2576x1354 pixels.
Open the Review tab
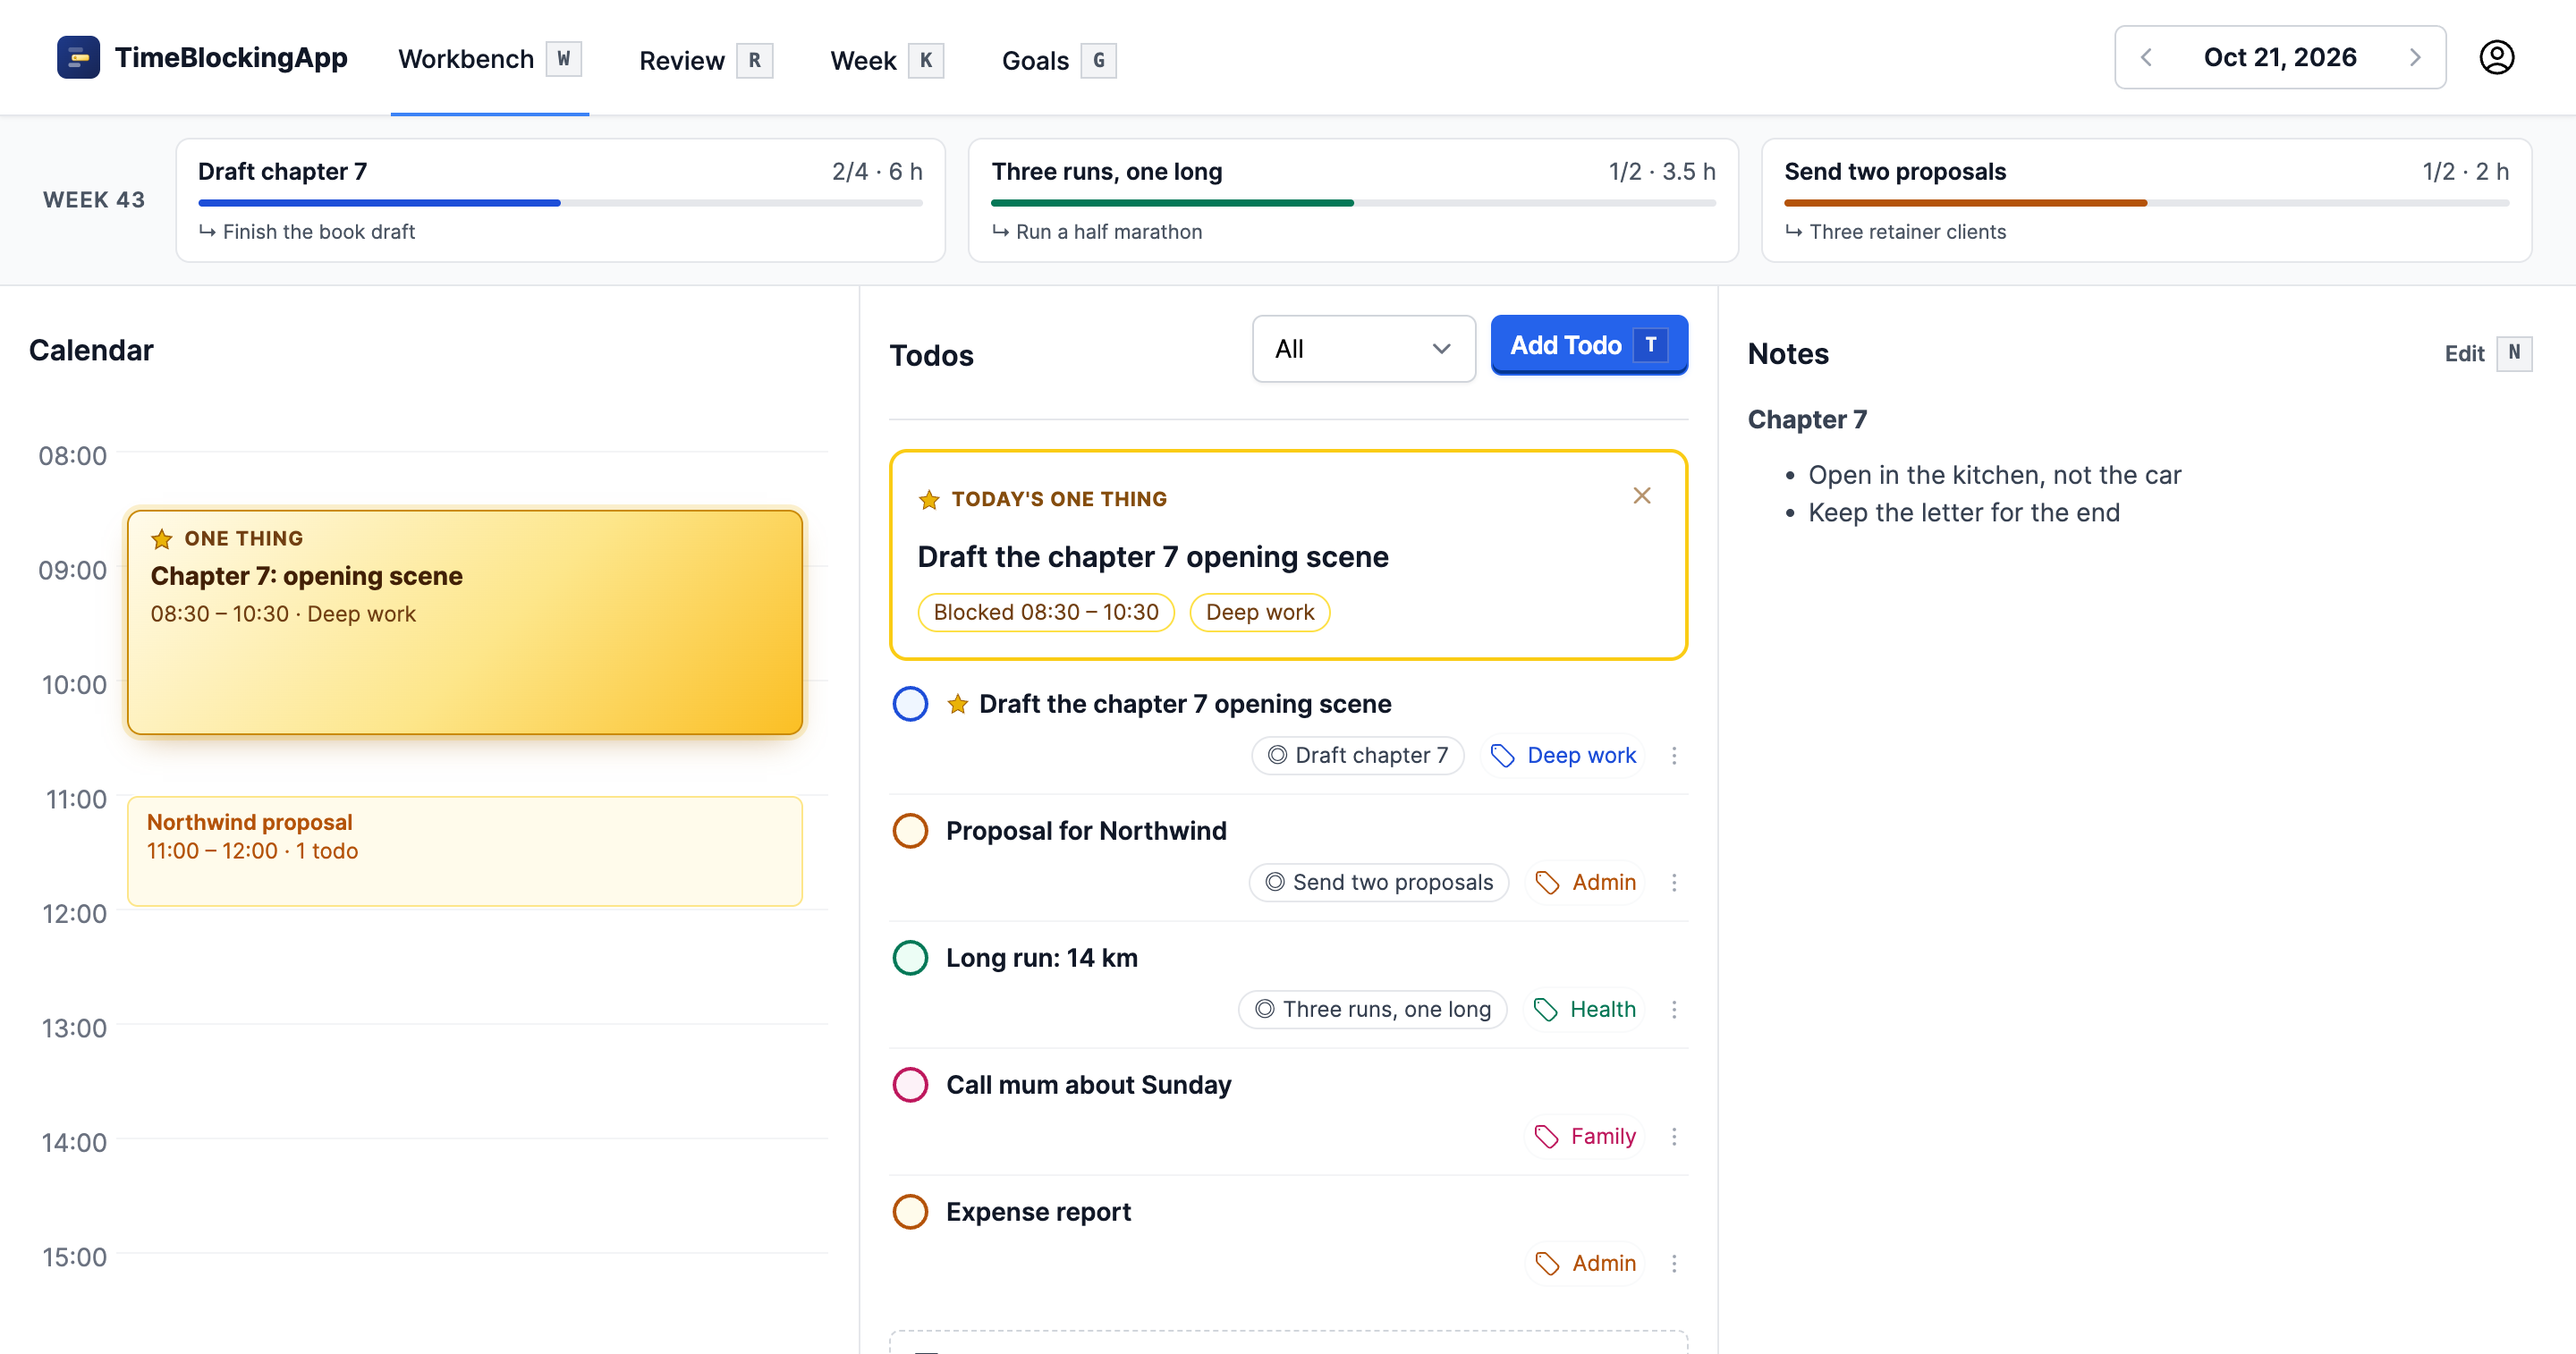click(706, 61)
